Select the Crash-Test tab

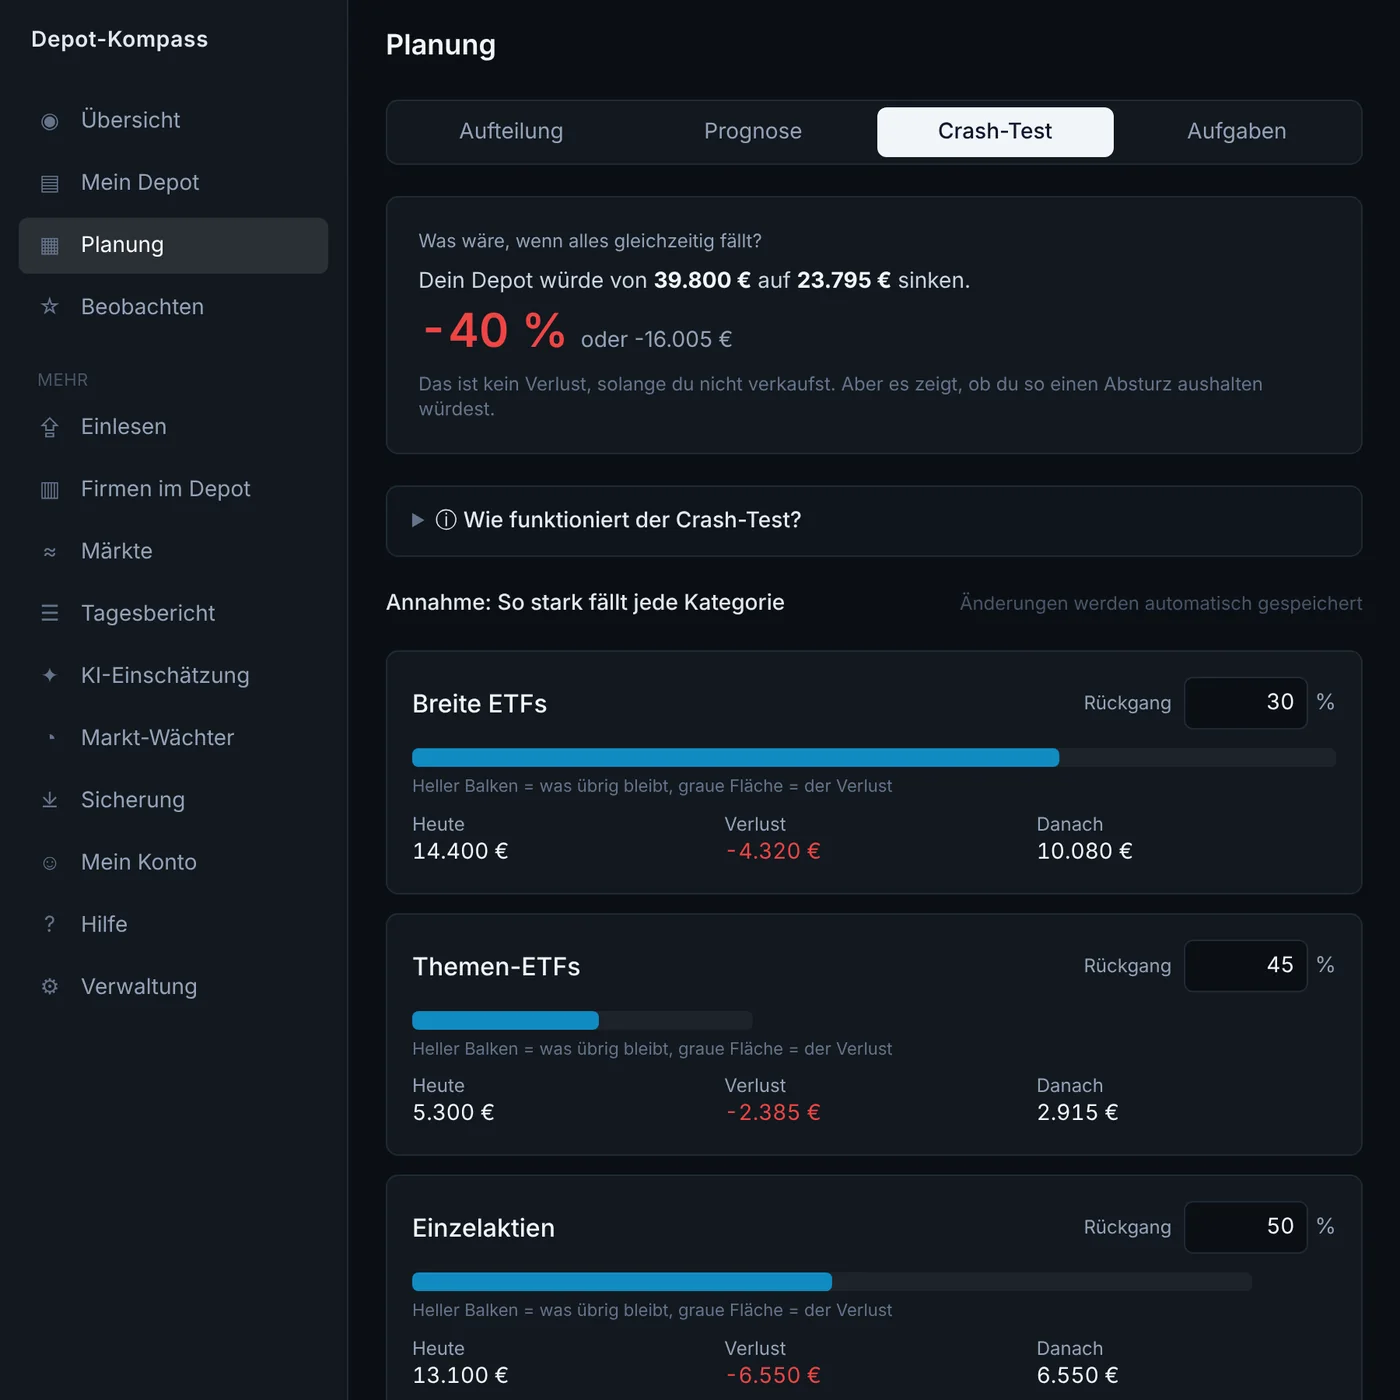pos(995,131)
